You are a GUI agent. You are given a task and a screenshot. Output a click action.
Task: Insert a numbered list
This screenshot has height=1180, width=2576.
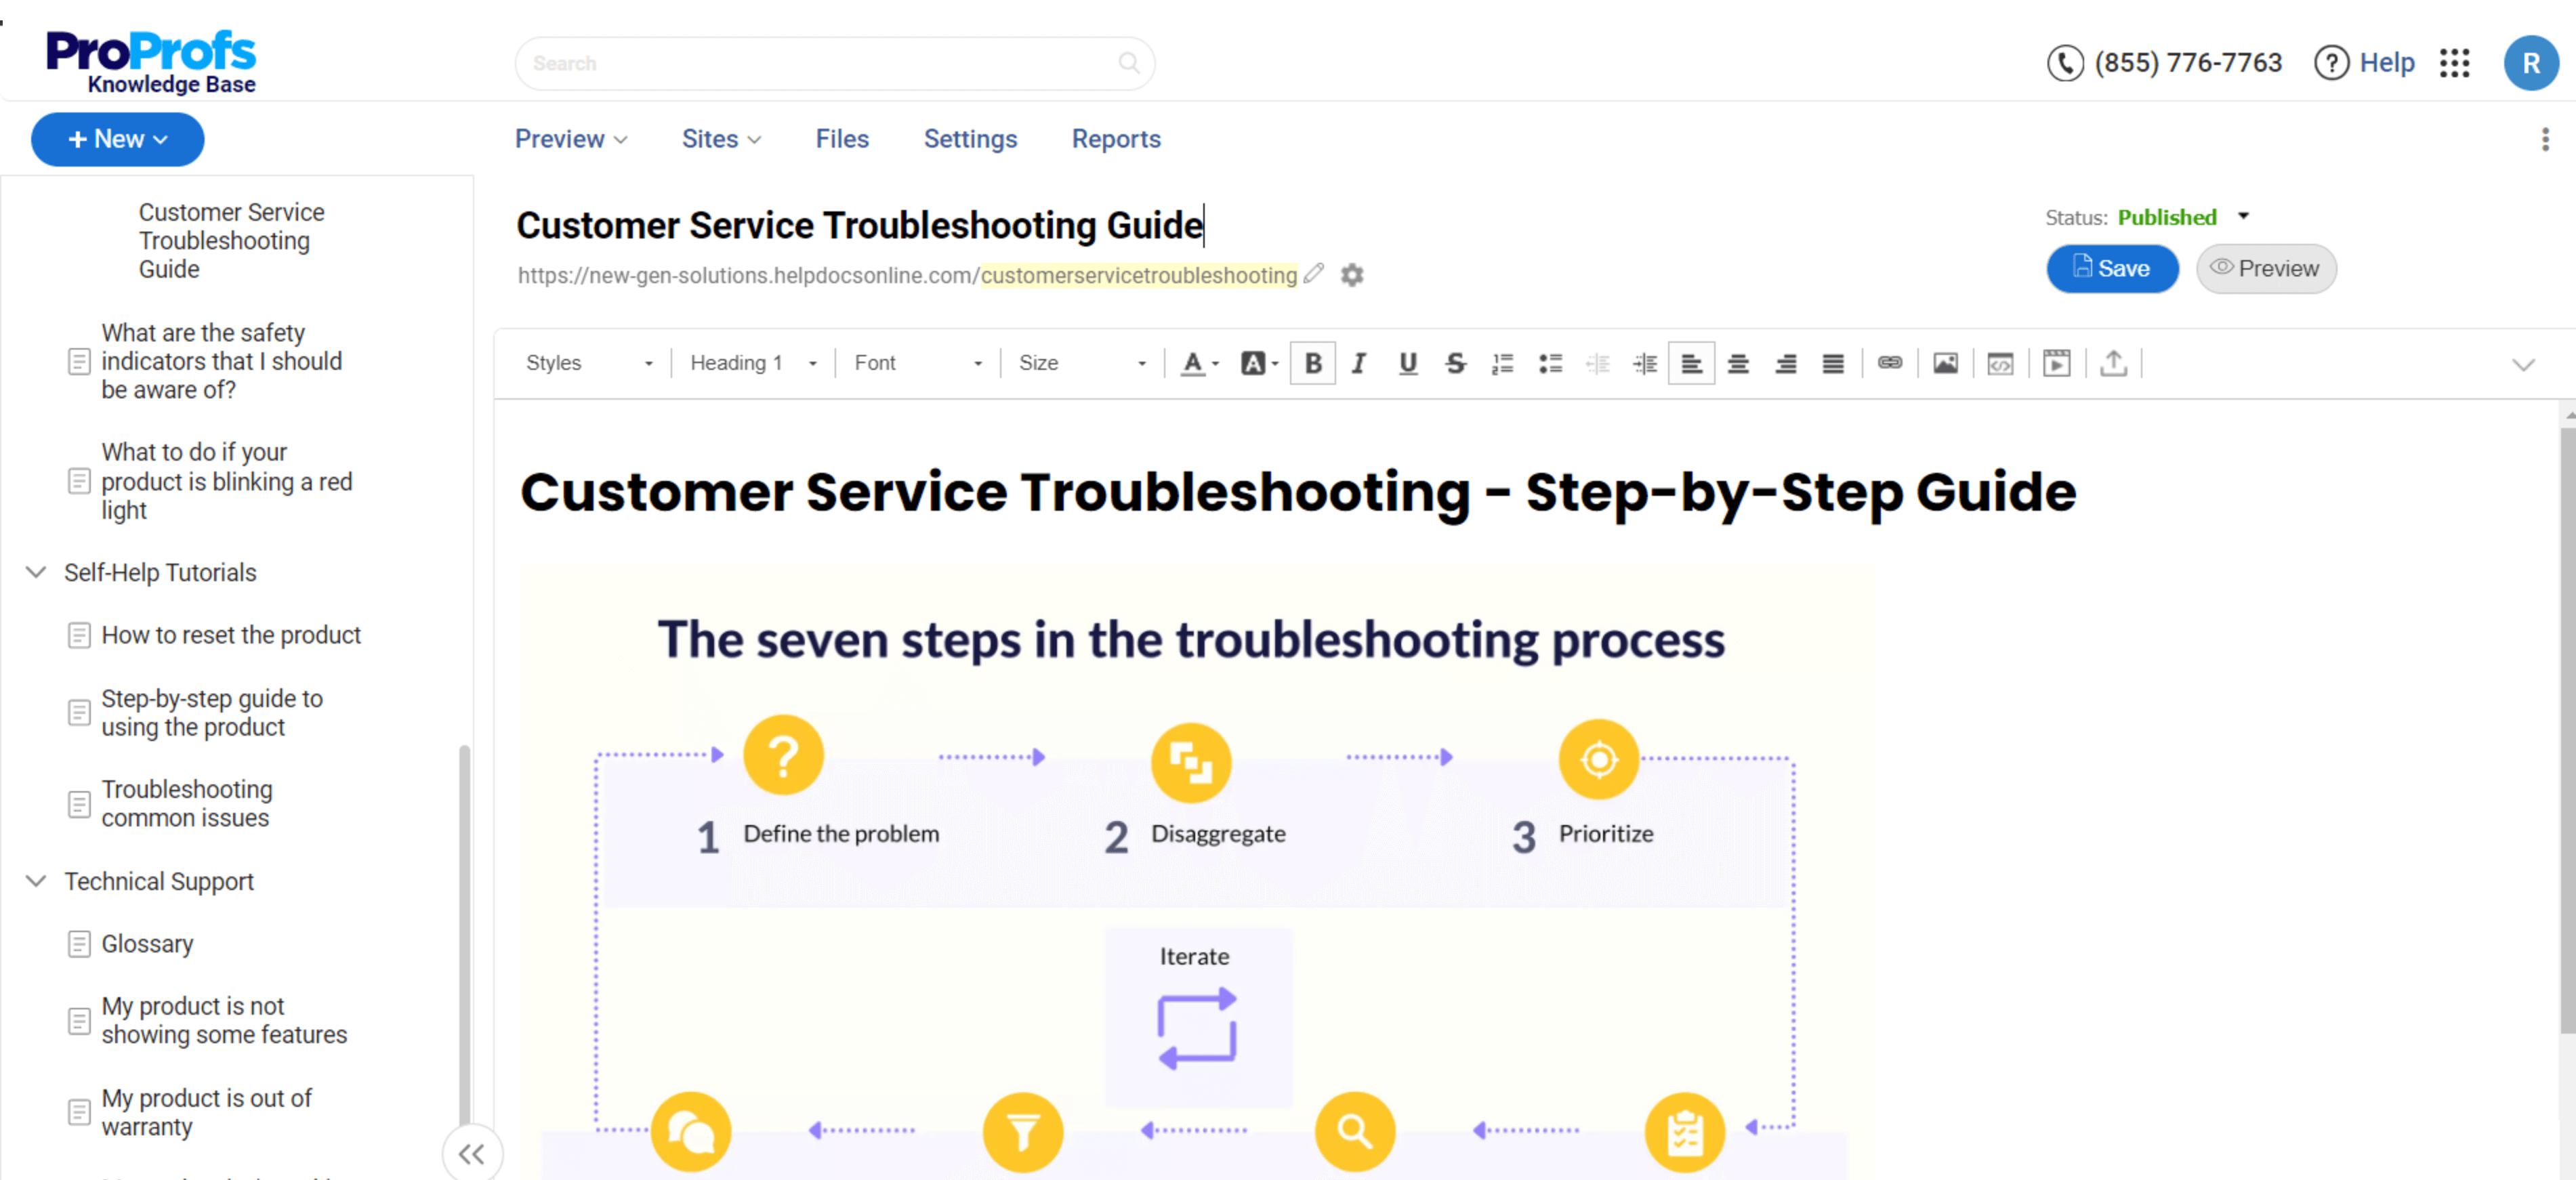pos(1502,363)
